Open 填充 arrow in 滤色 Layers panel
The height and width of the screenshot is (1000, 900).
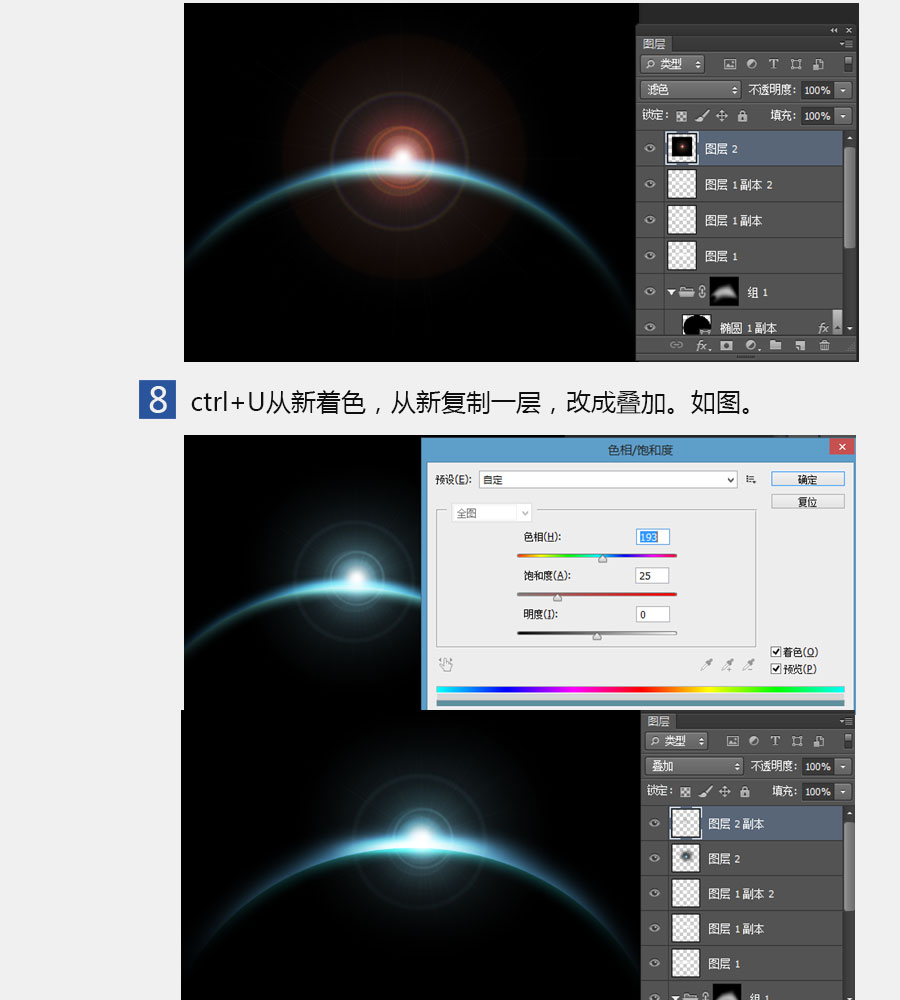(x=843, y=116)
